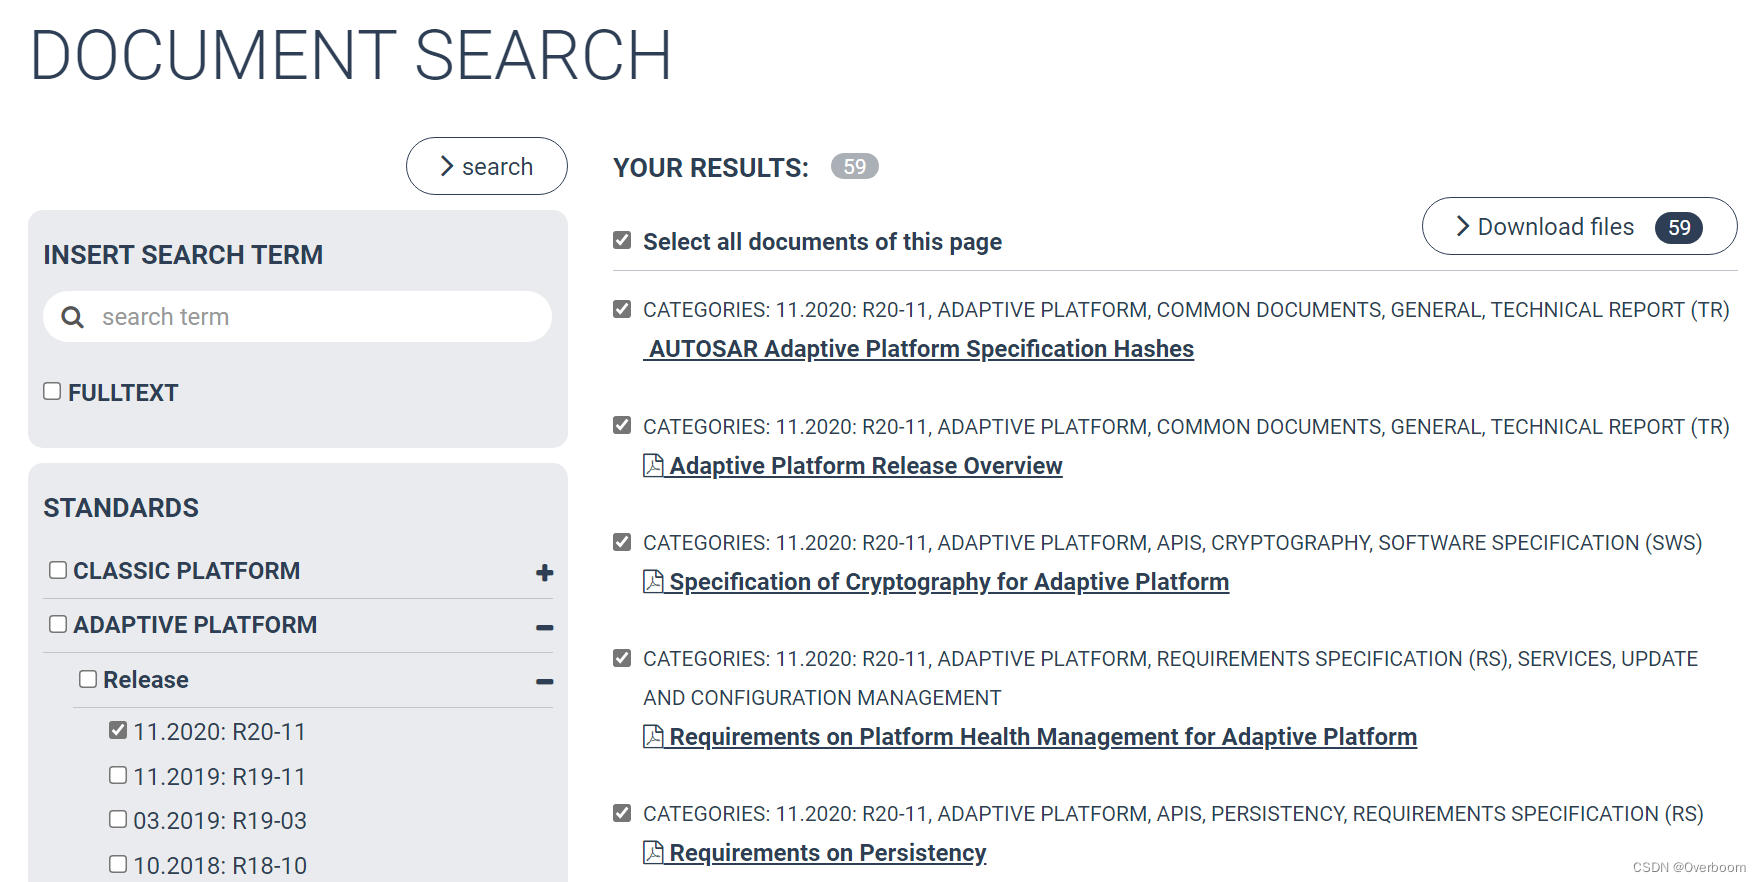Uncheck Requirements on Persistency document checkbox
This screenshot has width=1761, height=882.
(622, 813)
